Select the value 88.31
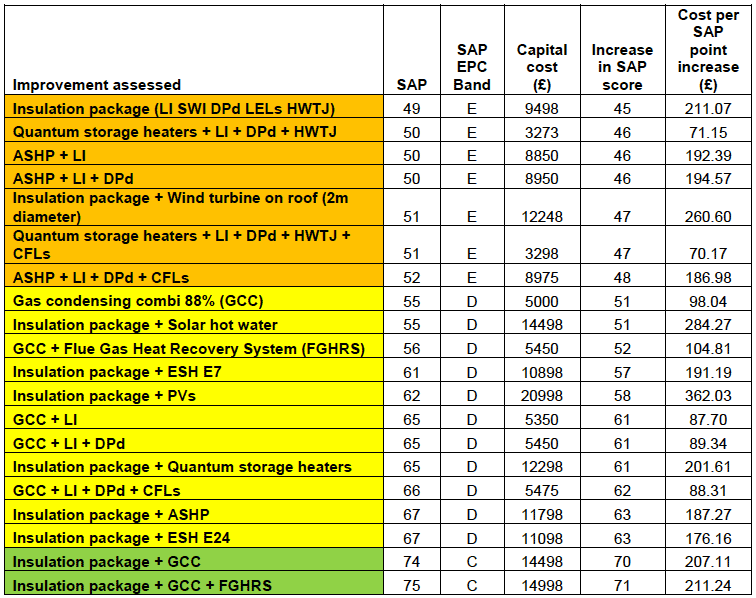Screen dimensions: 756x598 (x=708, y=490)
